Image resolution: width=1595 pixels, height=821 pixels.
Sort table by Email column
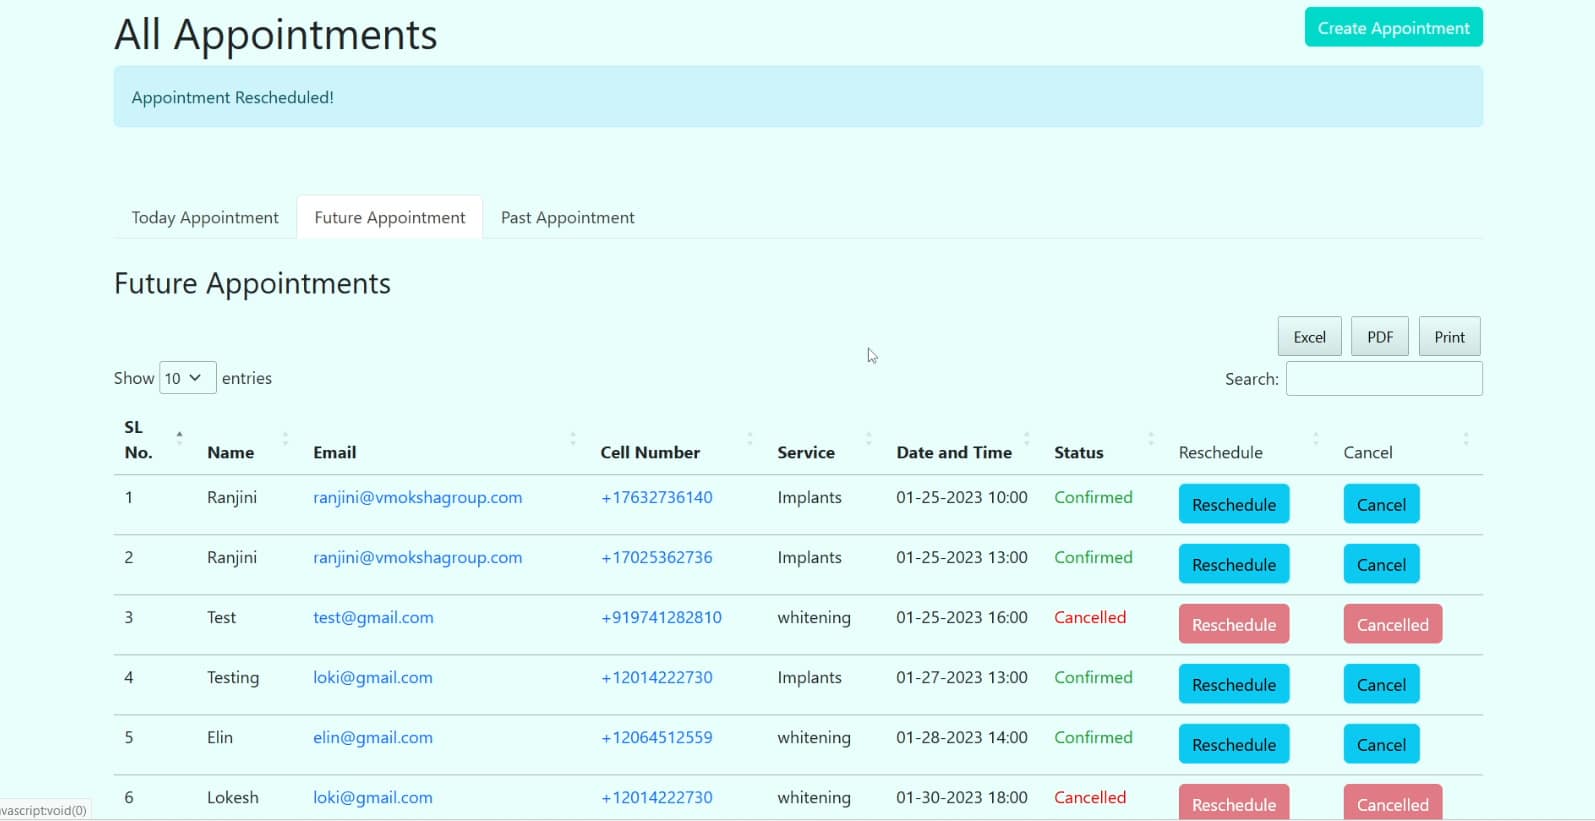(335, 453)
